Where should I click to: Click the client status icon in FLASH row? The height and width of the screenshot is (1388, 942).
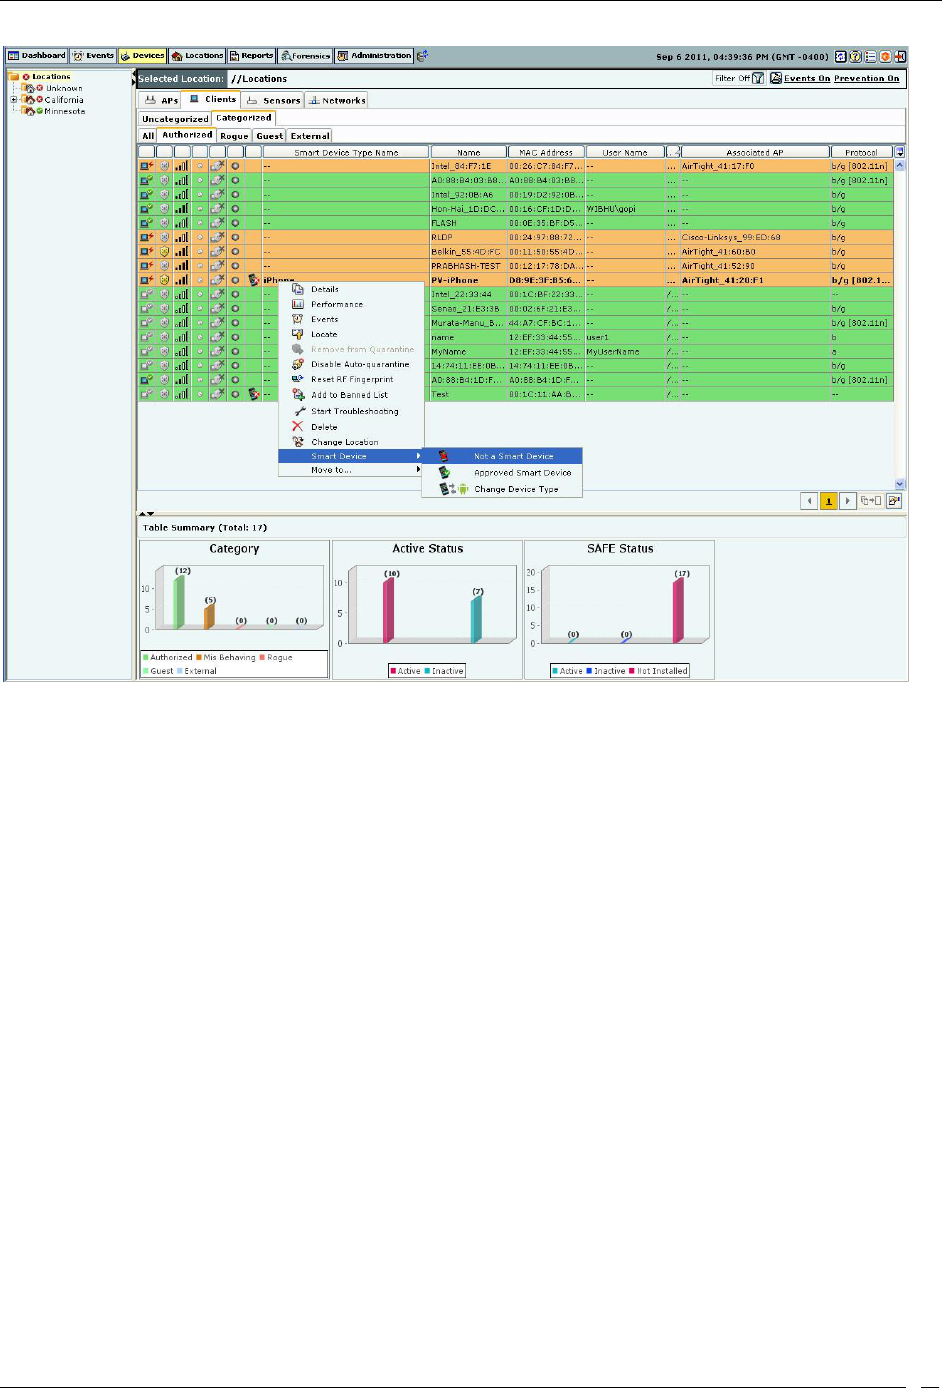coord(147,223)
